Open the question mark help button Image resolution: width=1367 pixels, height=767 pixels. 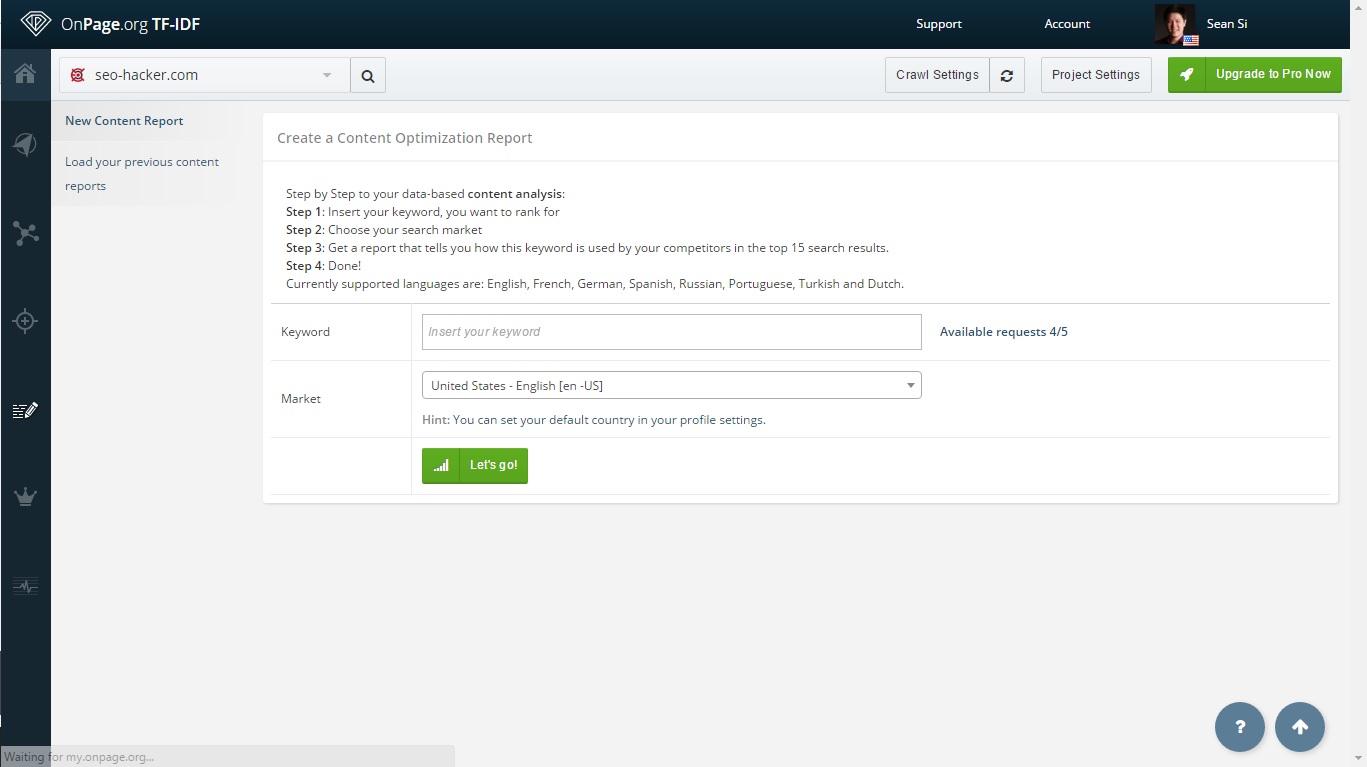1240,727
